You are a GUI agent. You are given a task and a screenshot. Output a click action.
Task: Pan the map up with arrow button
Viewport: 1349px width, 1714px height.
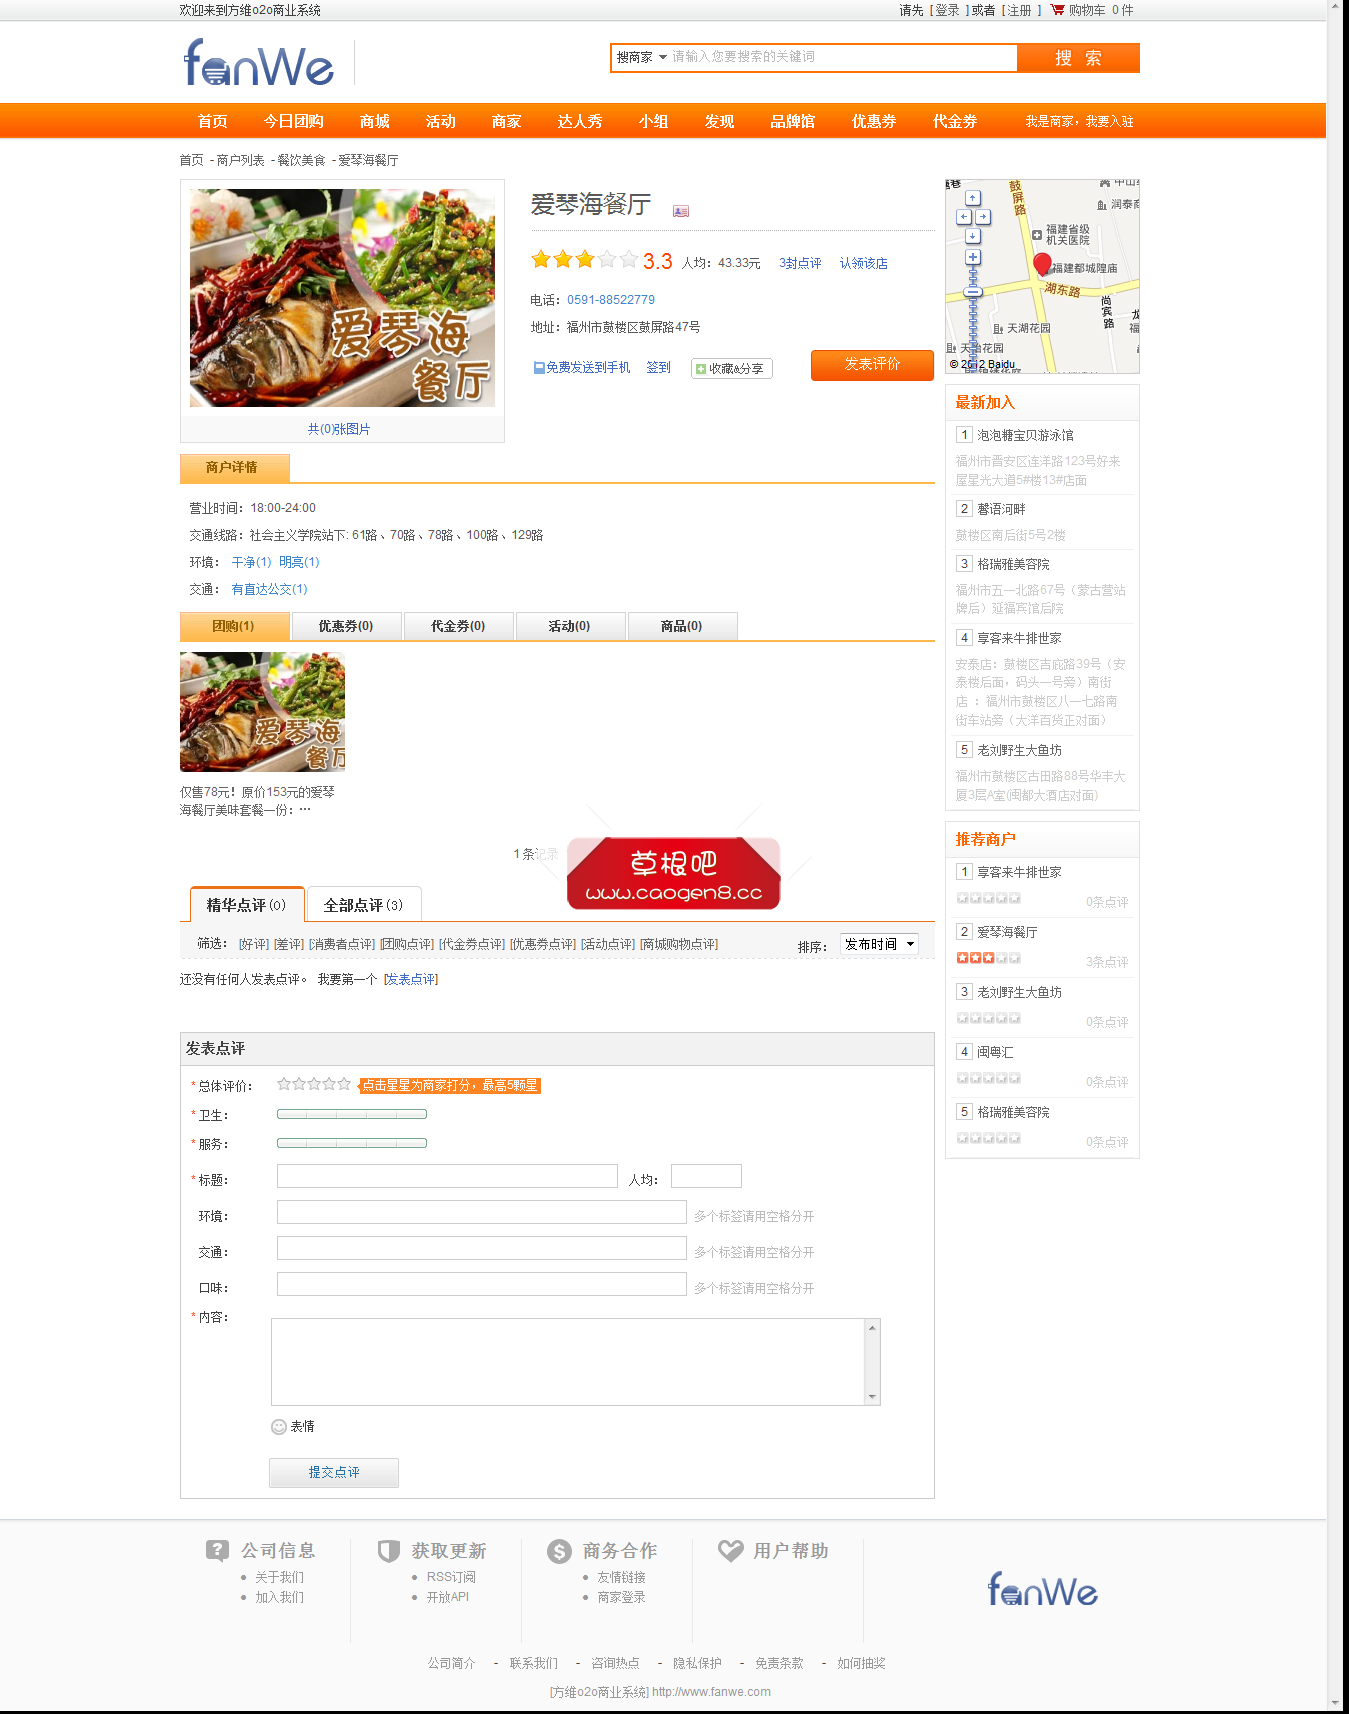[973, 198]
